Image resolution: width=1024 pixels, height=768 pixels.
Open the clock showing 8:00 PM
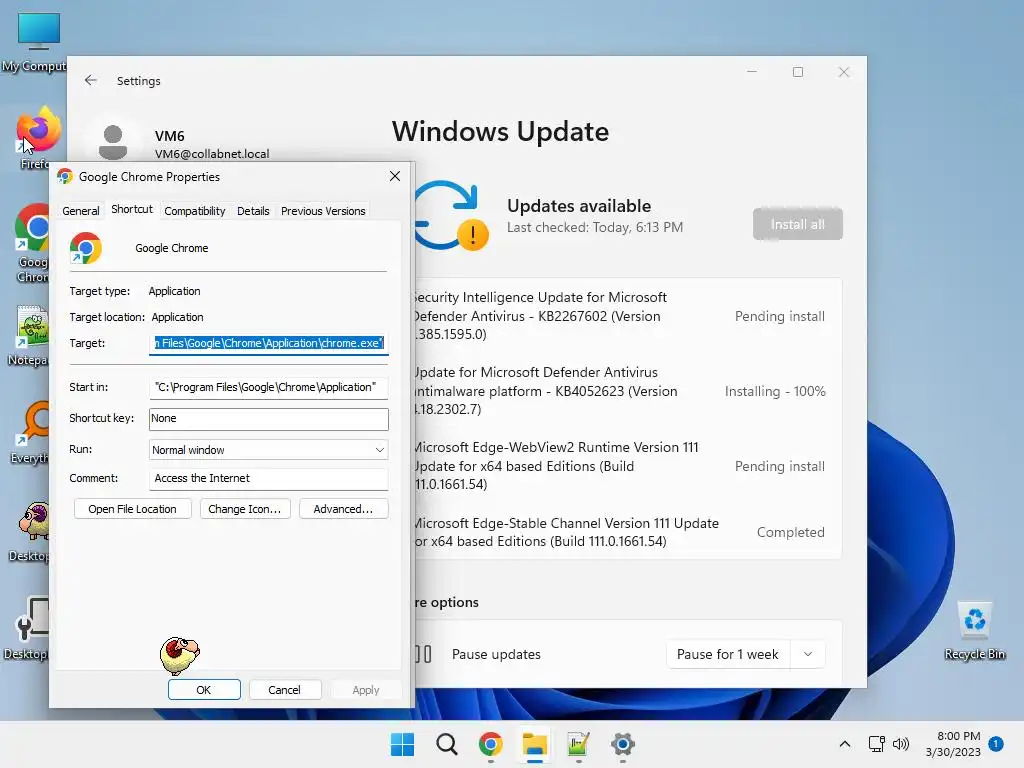click(953, 744)
